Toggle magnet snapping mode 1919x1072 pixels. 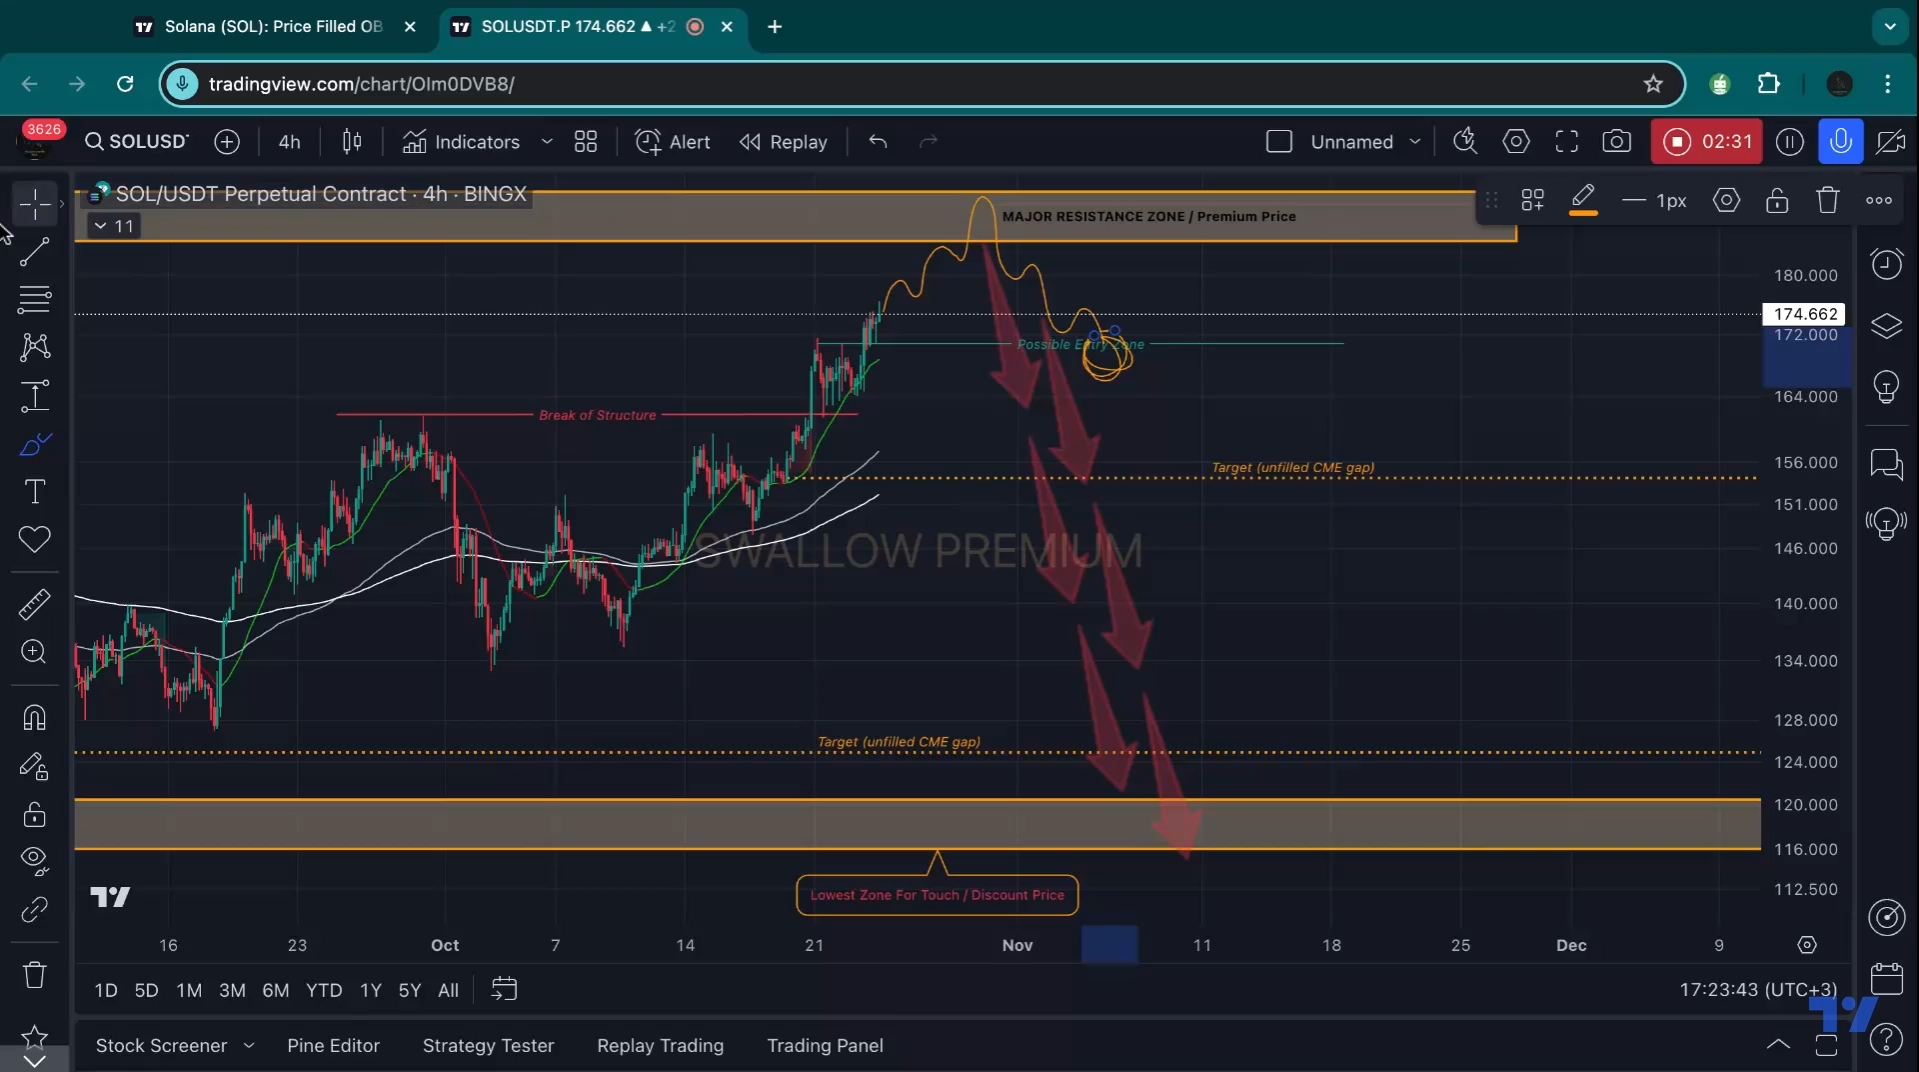point(33,718)
